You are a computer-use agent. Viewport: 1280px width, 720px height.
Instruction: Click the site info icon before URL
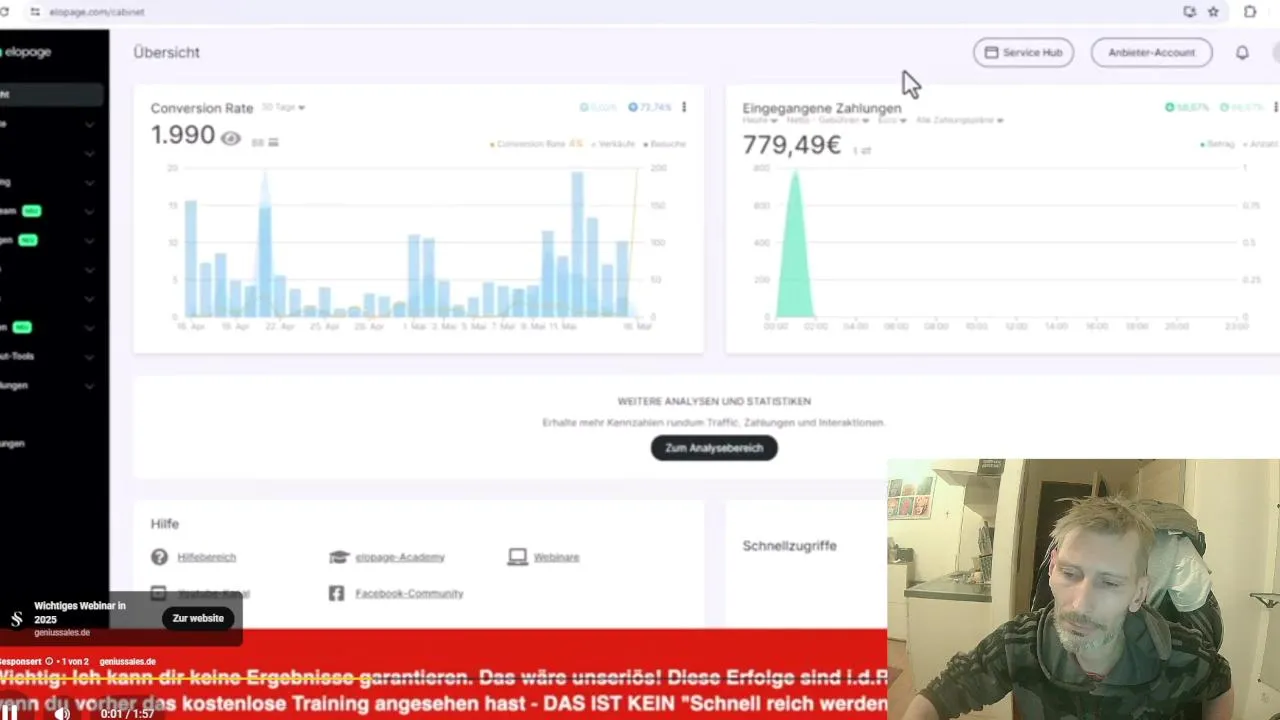(35, 12)
